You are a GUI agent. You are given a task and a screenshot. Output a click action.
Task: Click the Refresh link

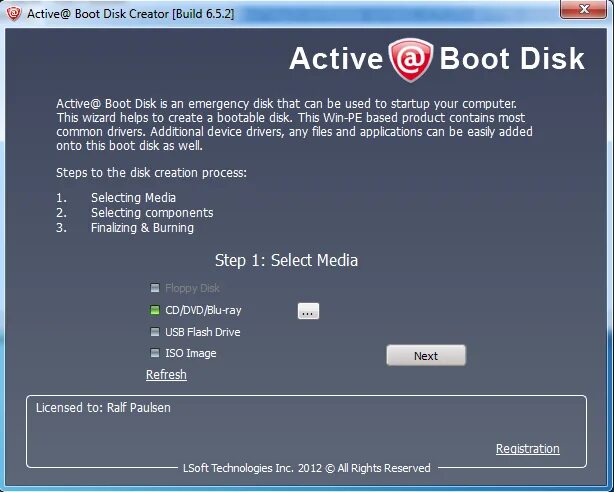[x=166, y=374]
